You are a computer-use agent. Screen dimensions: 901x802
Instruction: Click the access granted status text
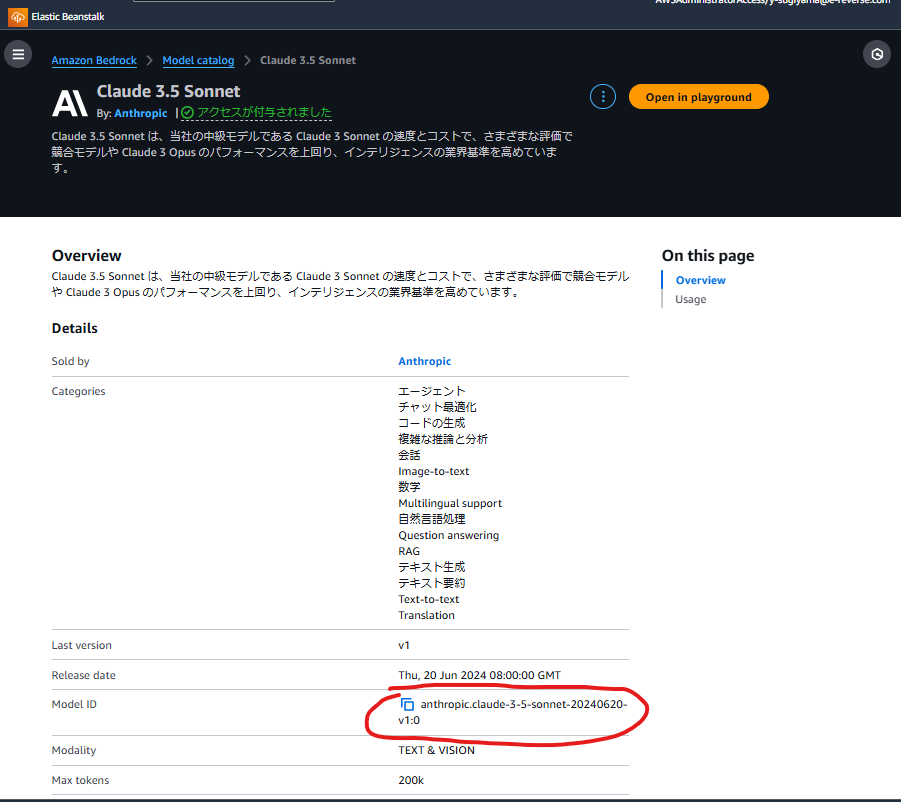coord(264,112)
